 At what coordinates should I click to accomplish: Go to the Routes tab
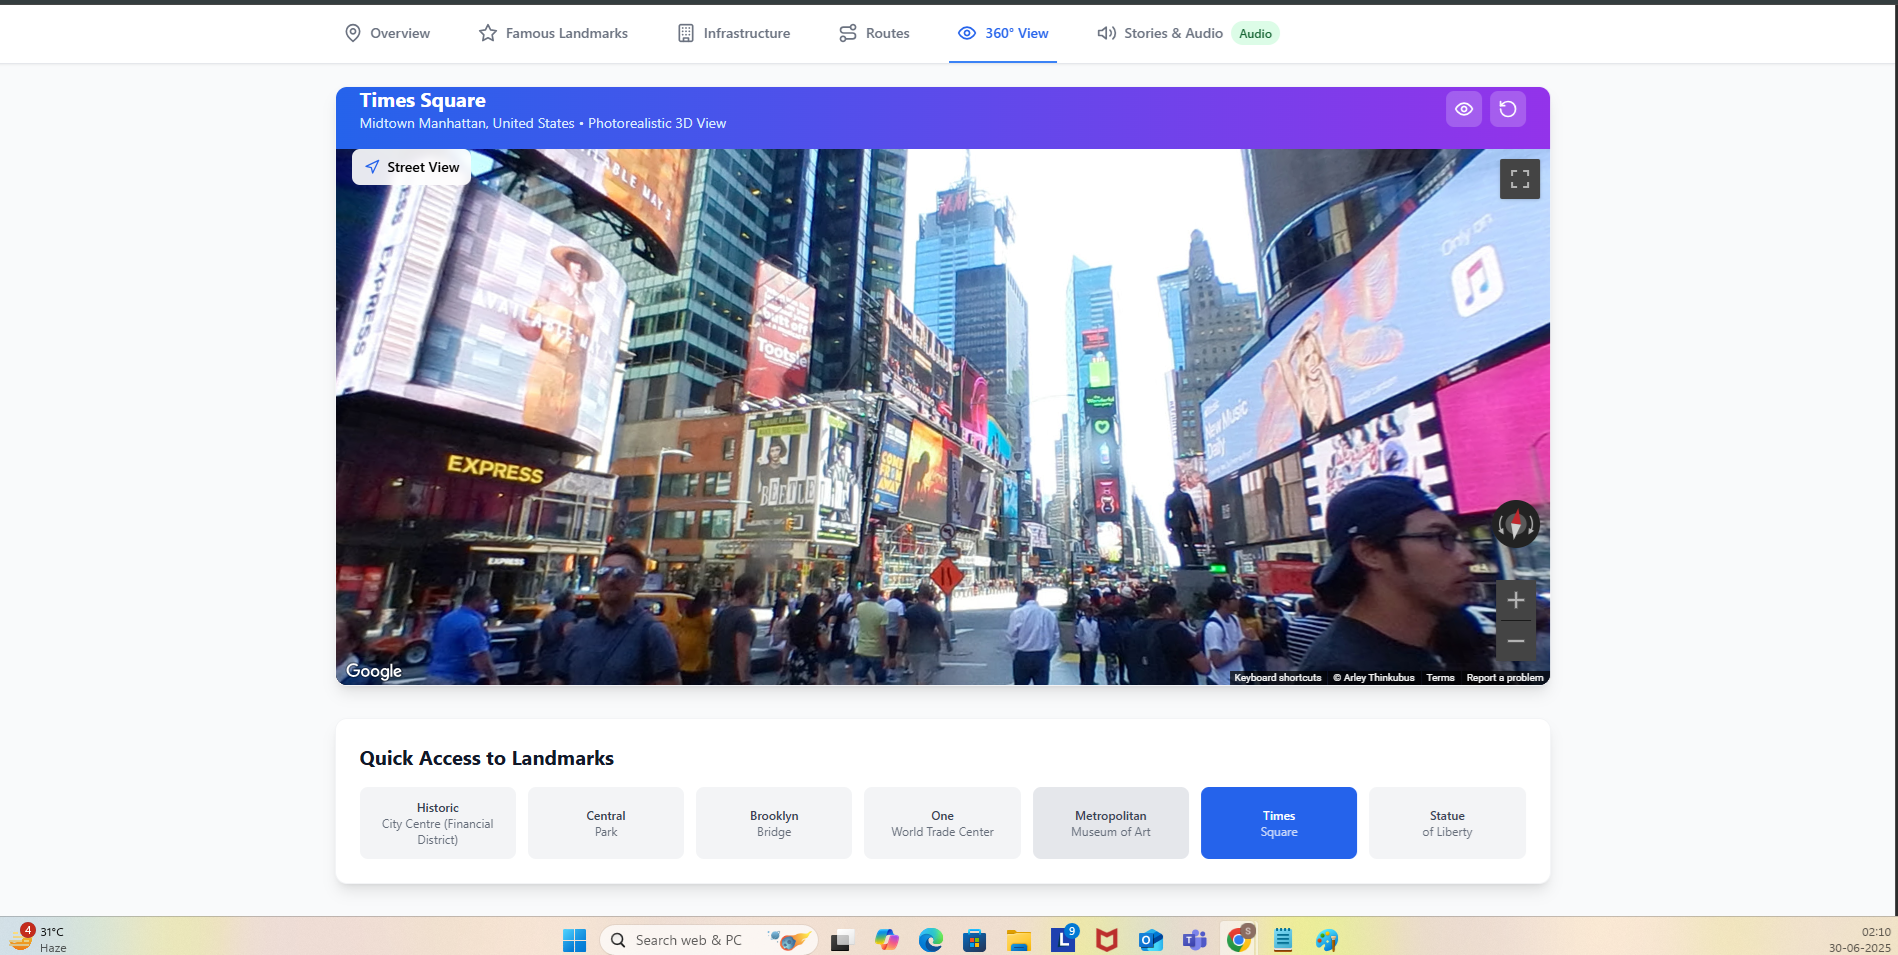(x=874, y=33)
